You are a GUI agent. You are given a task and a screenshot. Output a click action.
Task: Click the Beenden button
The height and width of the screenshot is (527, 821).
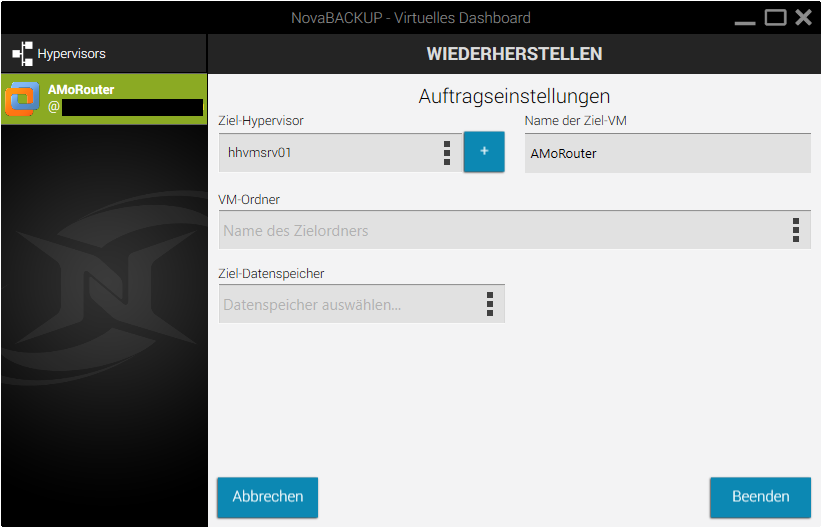click(x=760, y=497)
